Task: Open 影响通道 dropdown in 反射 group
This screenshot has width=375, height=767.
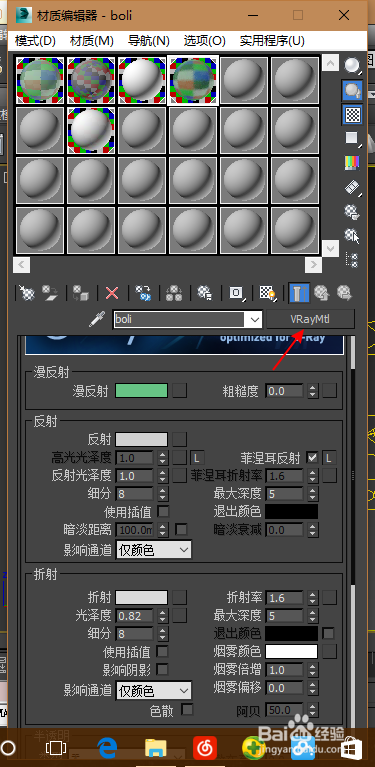Action: pos(154,550)
